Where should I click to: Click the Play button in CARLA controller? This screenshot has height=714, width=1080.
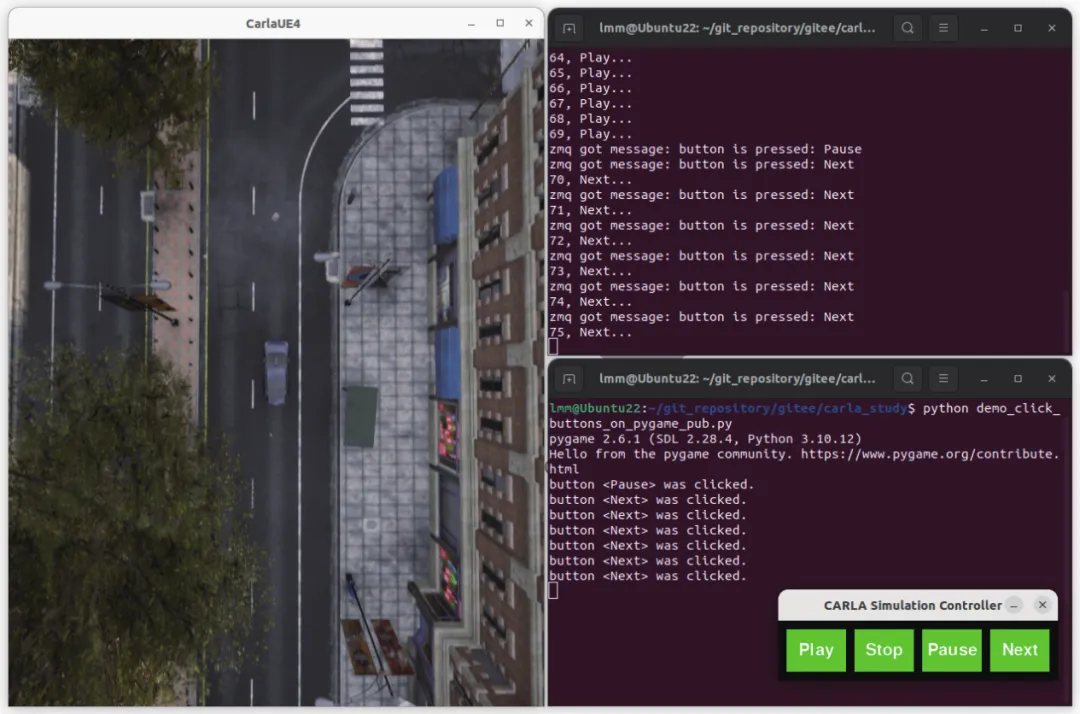coord(816,649)
